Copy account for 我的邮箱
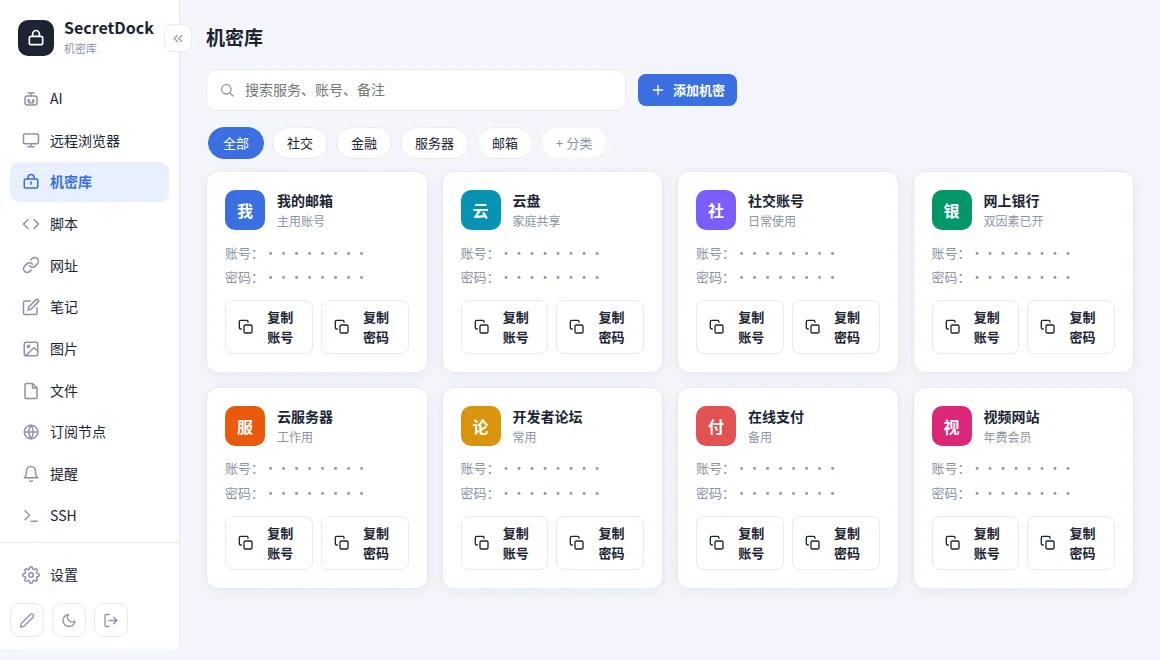 click(x=269, y=327)
